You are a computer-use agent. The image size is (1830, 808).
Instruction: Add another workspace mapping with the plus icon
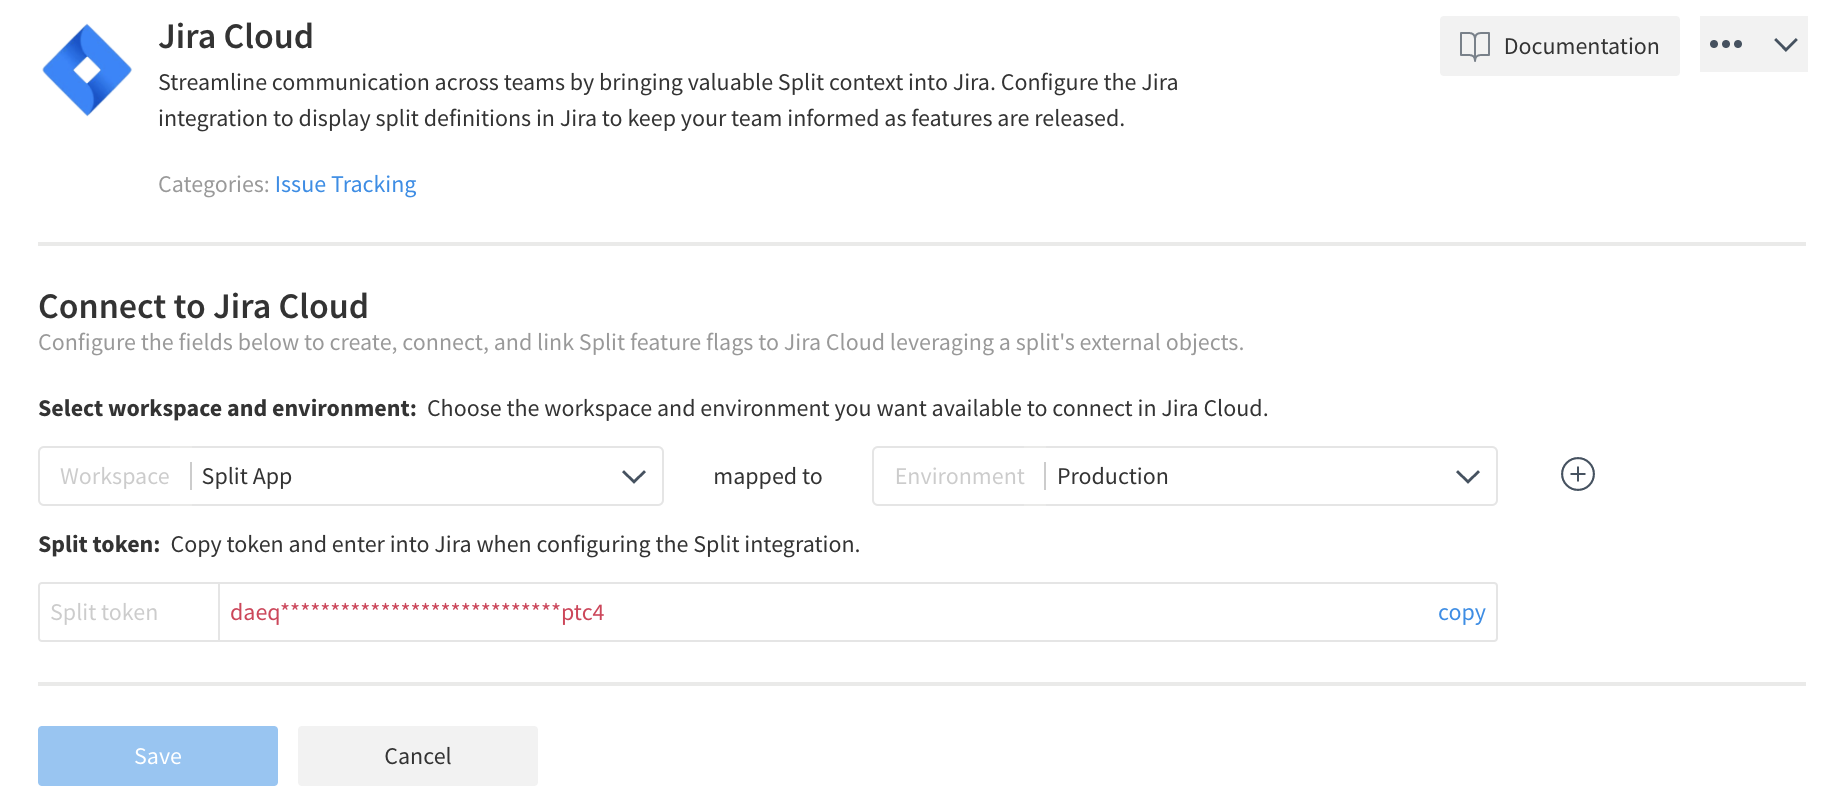[x=1577, y=474]
